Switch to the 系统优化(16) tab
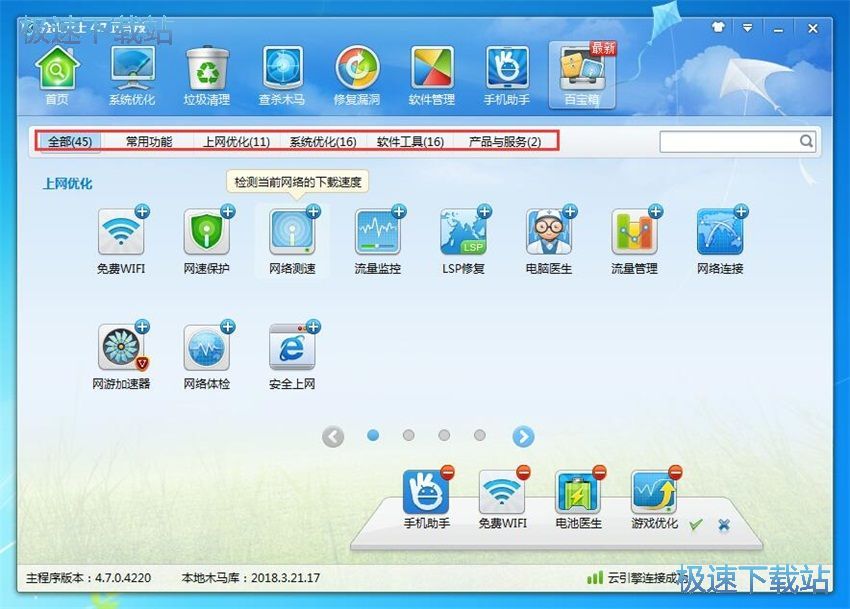 pyautogui.click(x=323, y=142)
